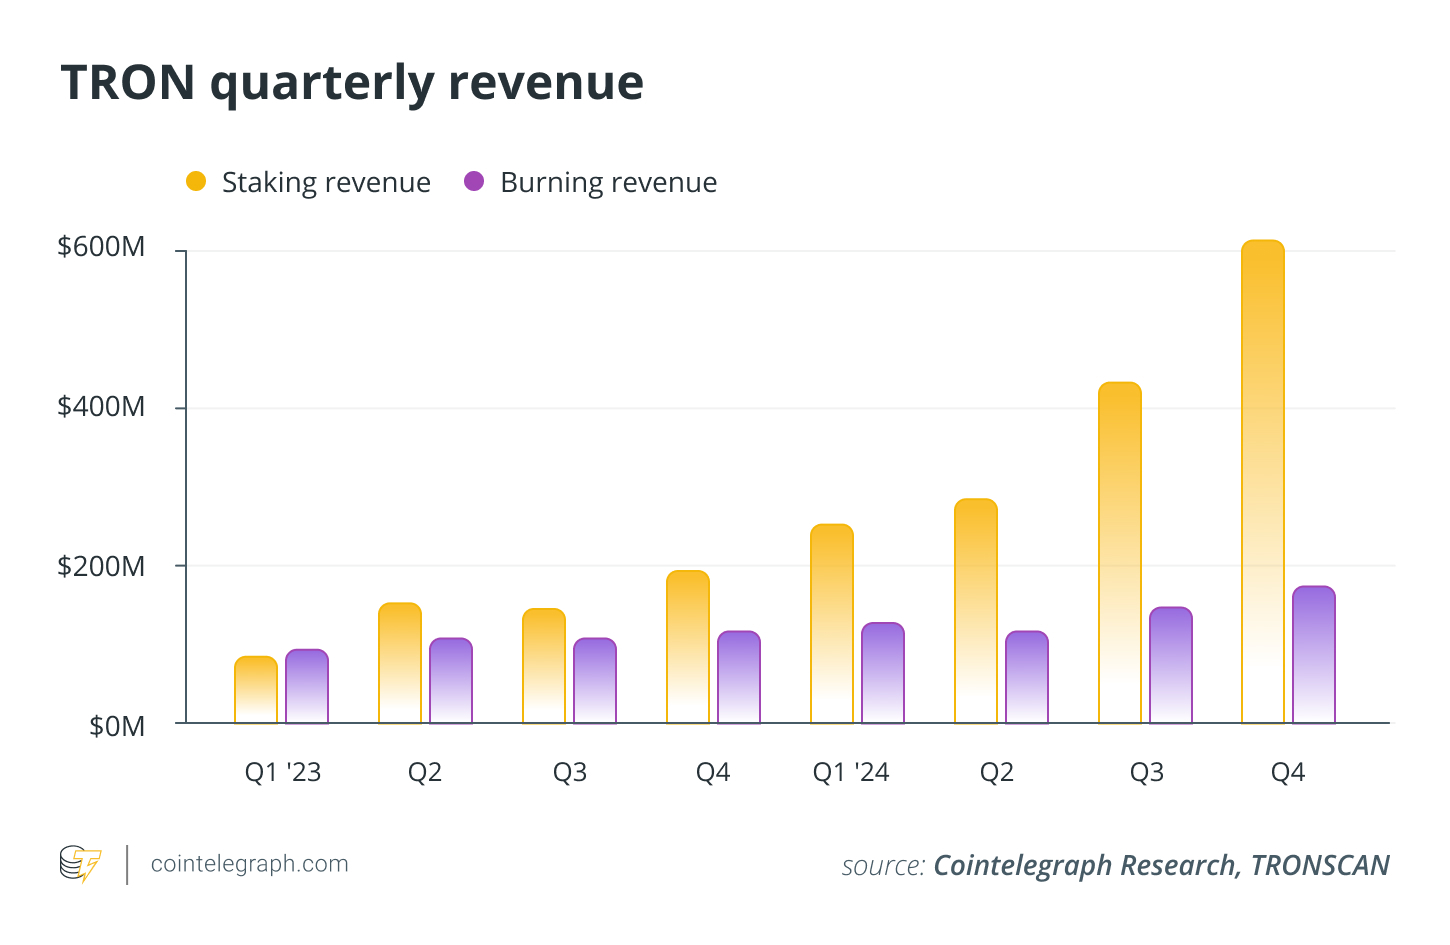Click the Q3 label after Q1 '24's Q2

[x=1147, y=772]
